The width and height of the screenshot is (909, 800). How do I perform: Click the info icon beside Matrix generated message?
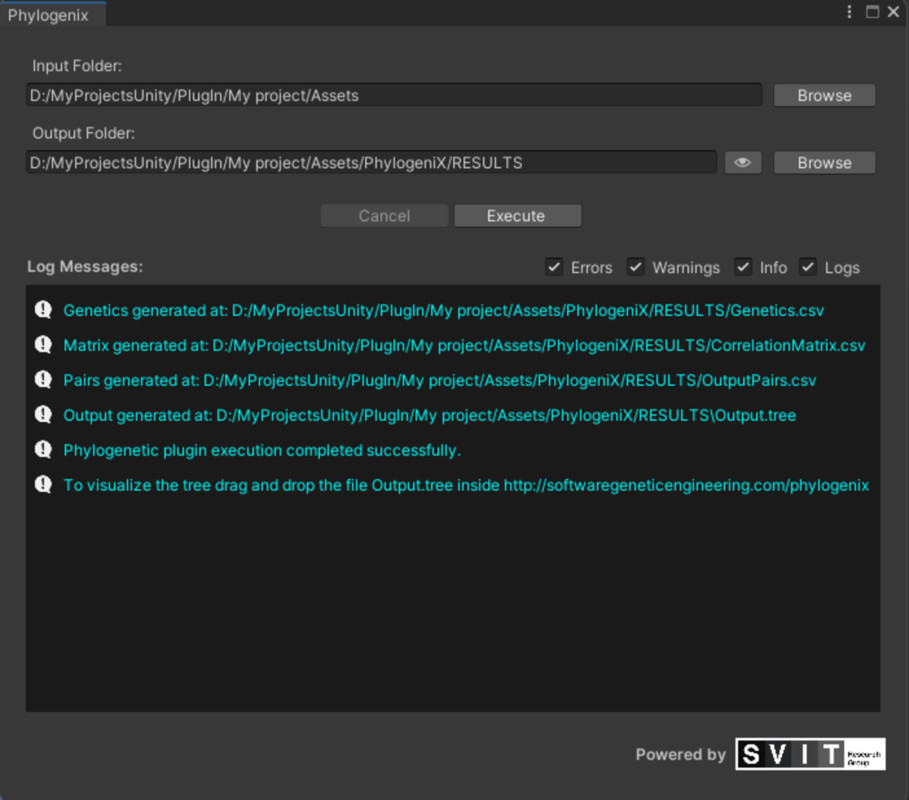(x=43, y=345)
